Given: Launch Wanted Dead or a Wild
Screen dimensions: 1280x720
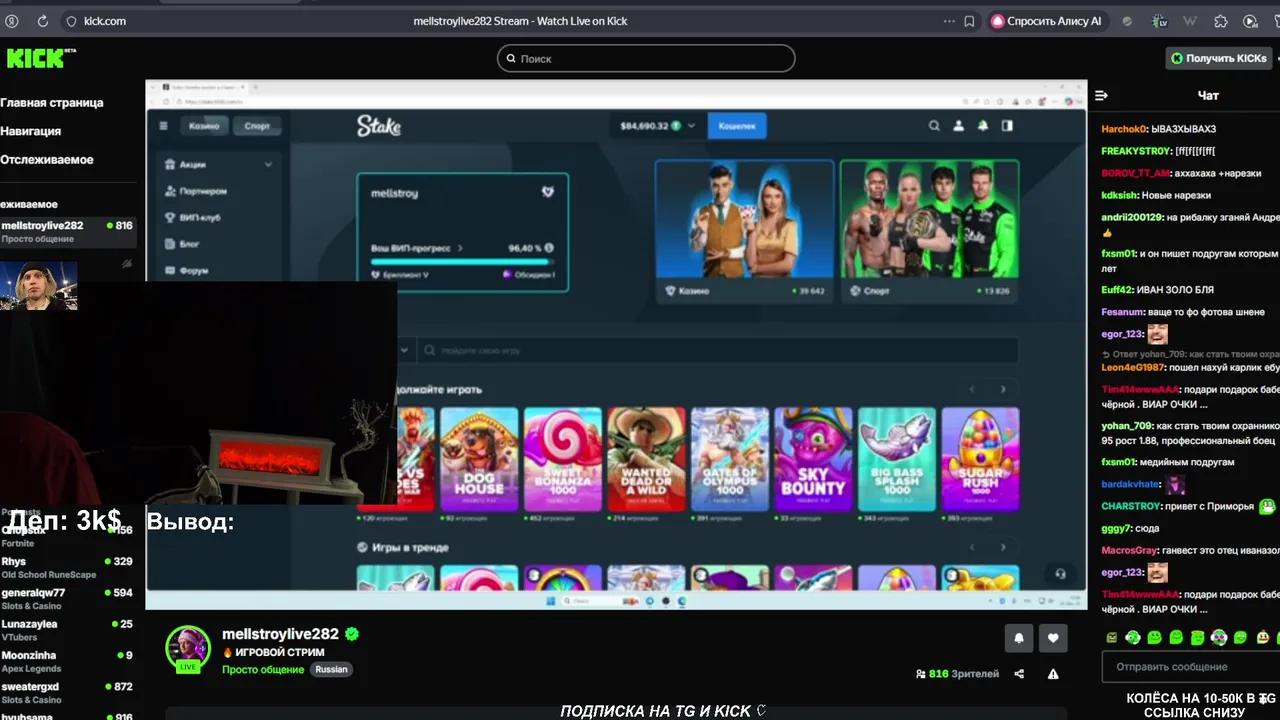Looking at the screenshot, I should point(646,460).
